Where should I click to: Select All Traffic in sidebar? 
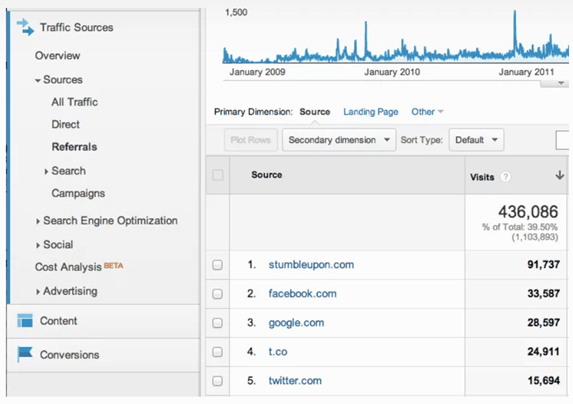coord(75,102)
